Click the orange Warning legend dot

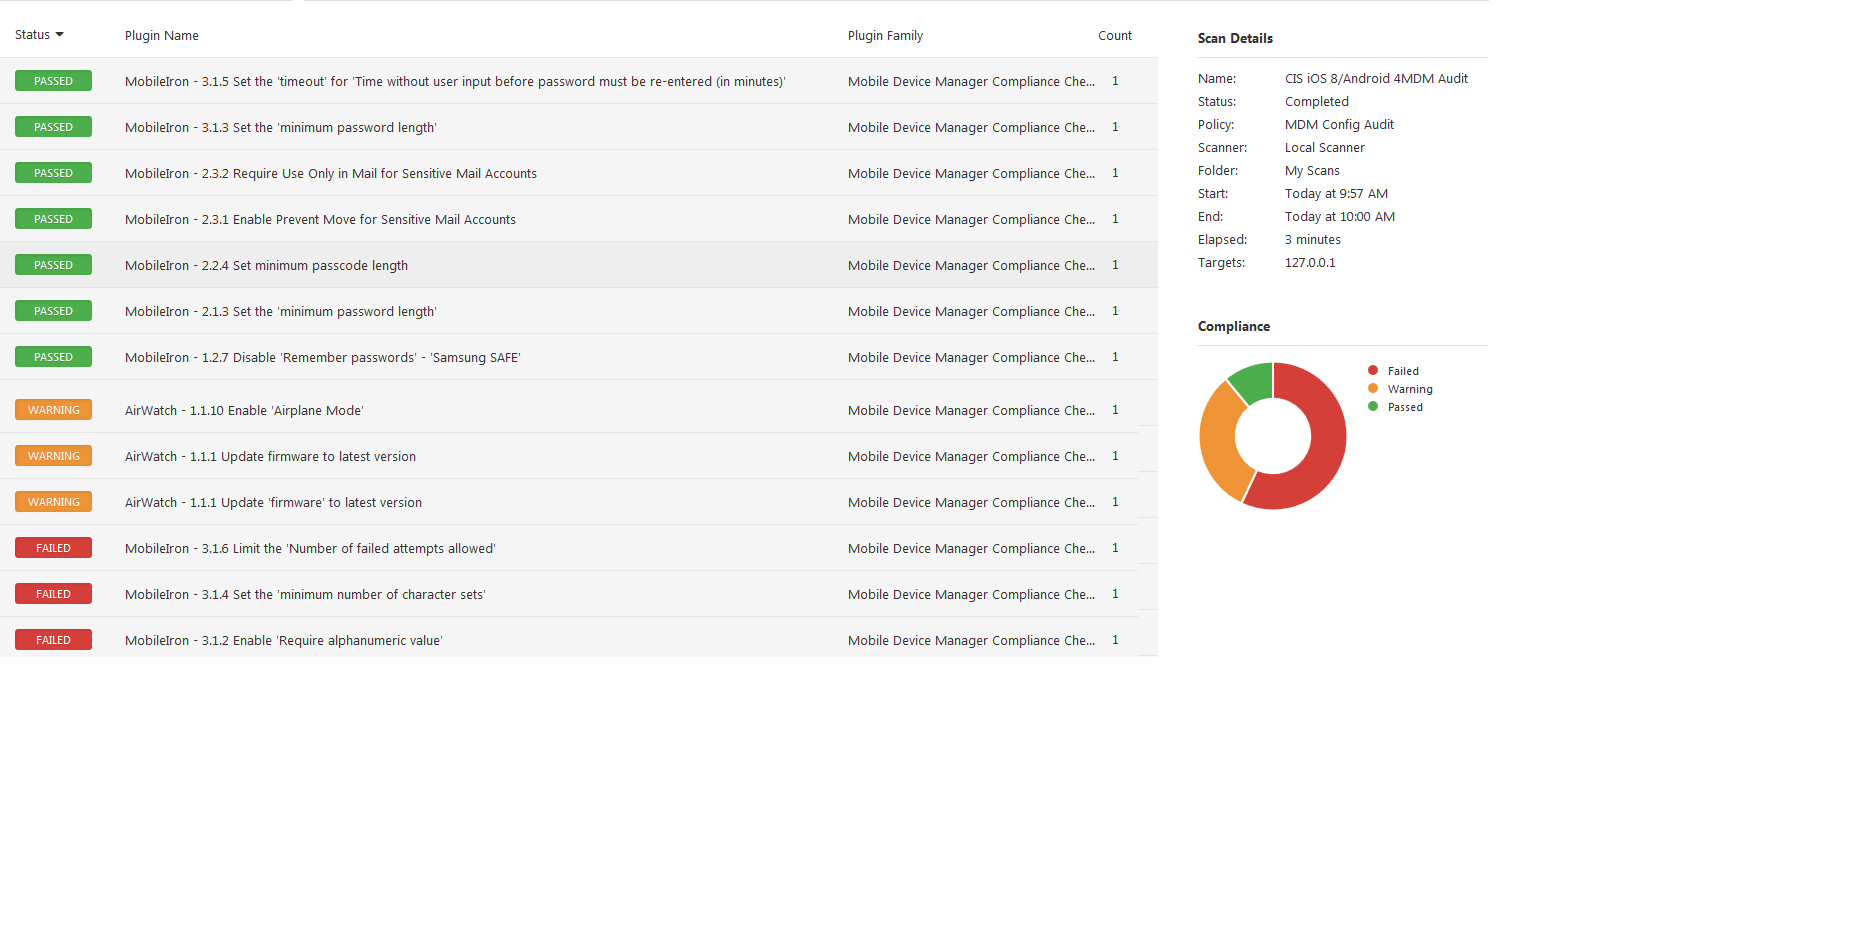coord(1373,388)
